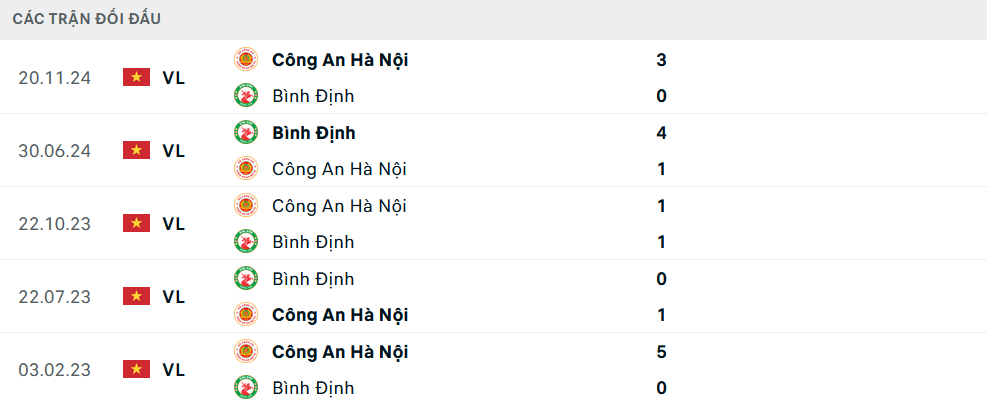The image size is (987, 405).
Task: Open Công An Hà Nội in 03.02.23 match
Action: tap(340, 351)
